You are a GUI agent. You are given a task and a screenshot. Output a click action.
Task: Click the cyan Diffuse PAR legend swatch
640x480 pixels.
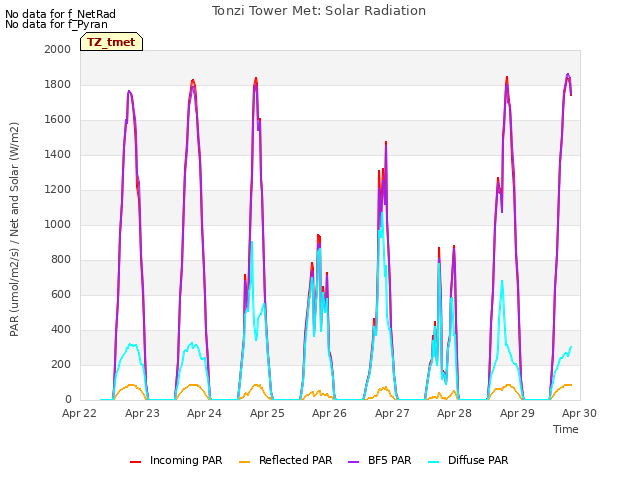point(434,462)
